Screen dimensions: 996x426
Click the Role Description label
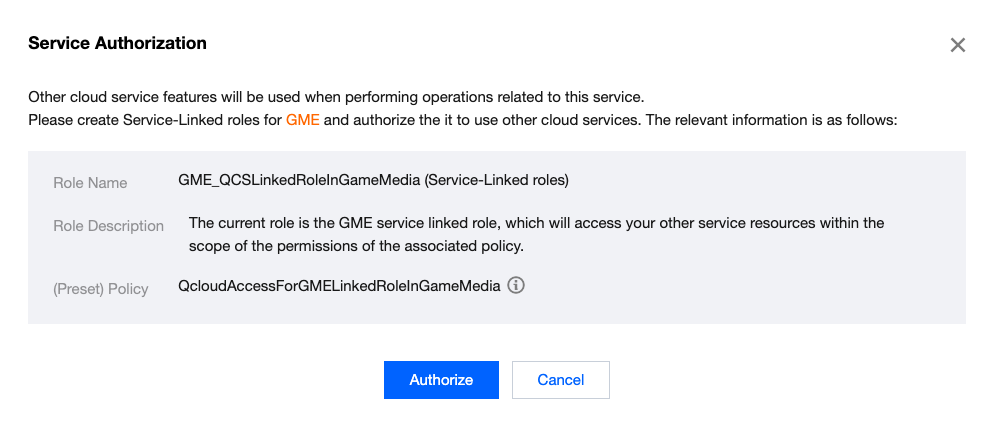point(108,226)
